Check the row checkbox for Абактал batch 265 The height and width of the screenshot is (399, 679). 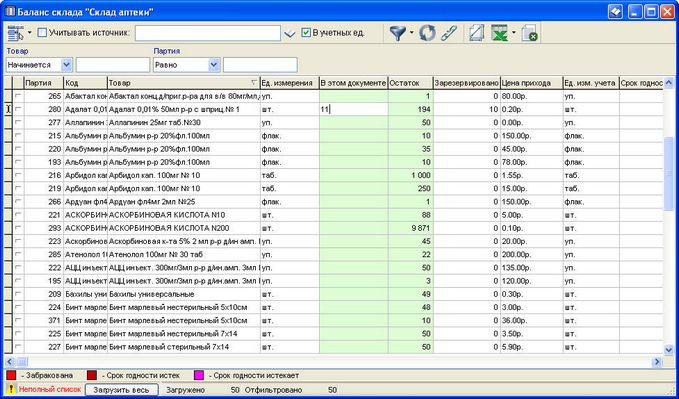coord(18,97)
